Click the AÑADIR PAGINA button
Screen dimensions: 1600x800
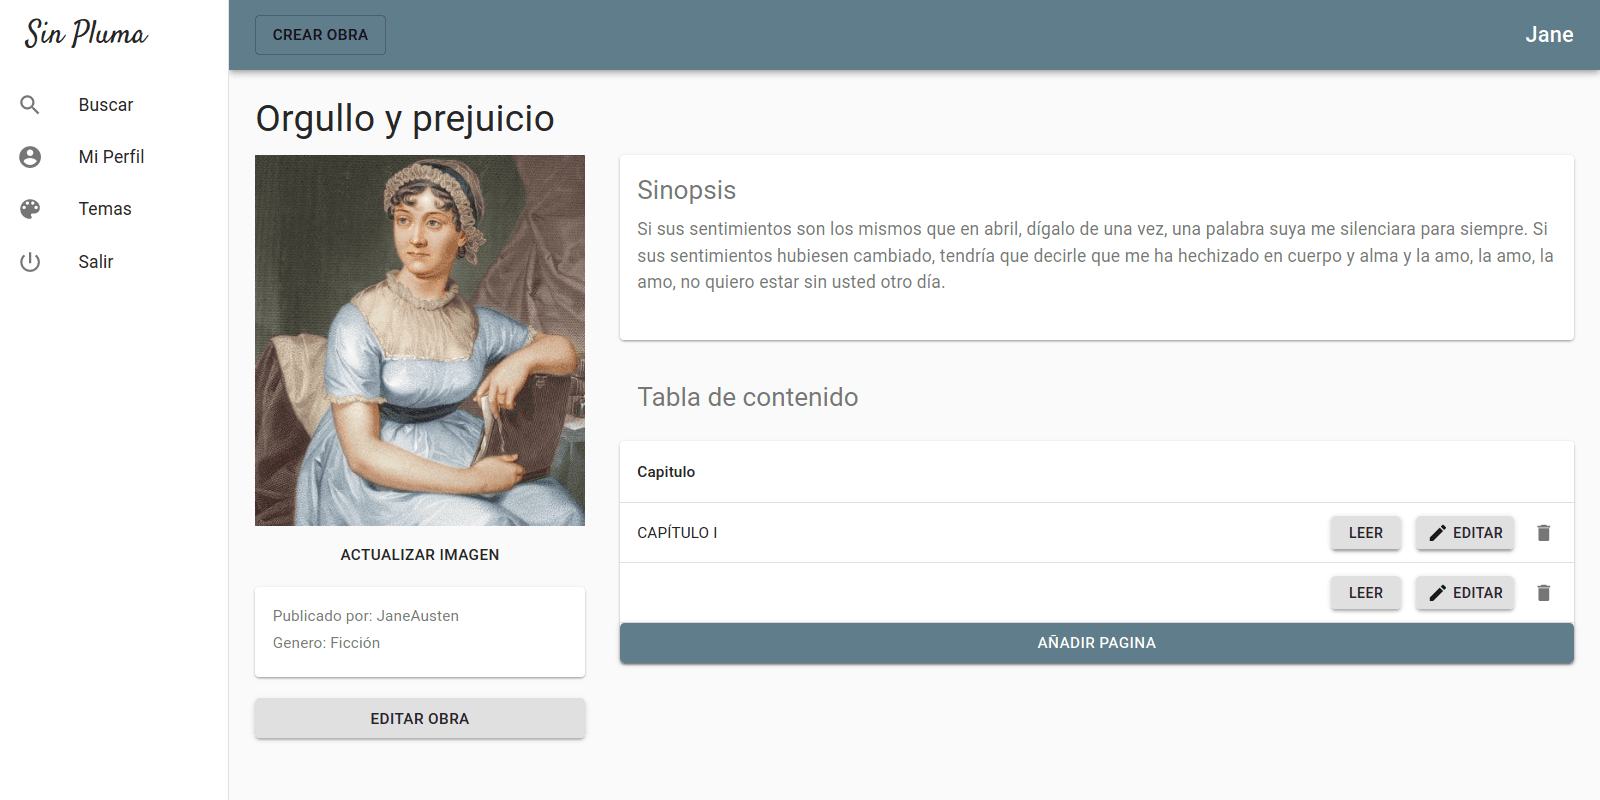point(1097,643)
